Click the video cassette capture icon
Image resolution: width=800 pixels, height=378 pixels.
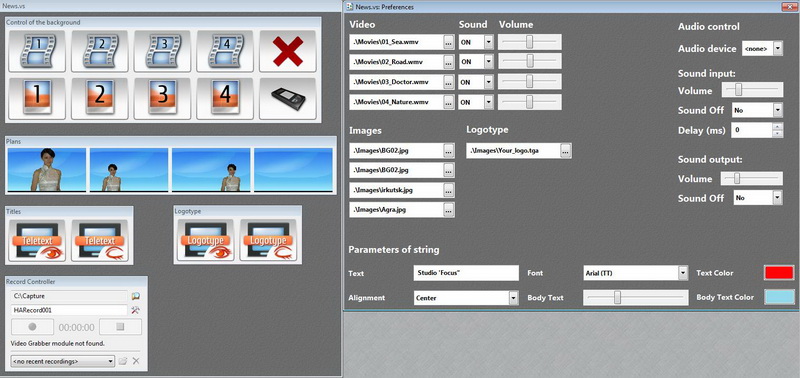tap(288, 98)
